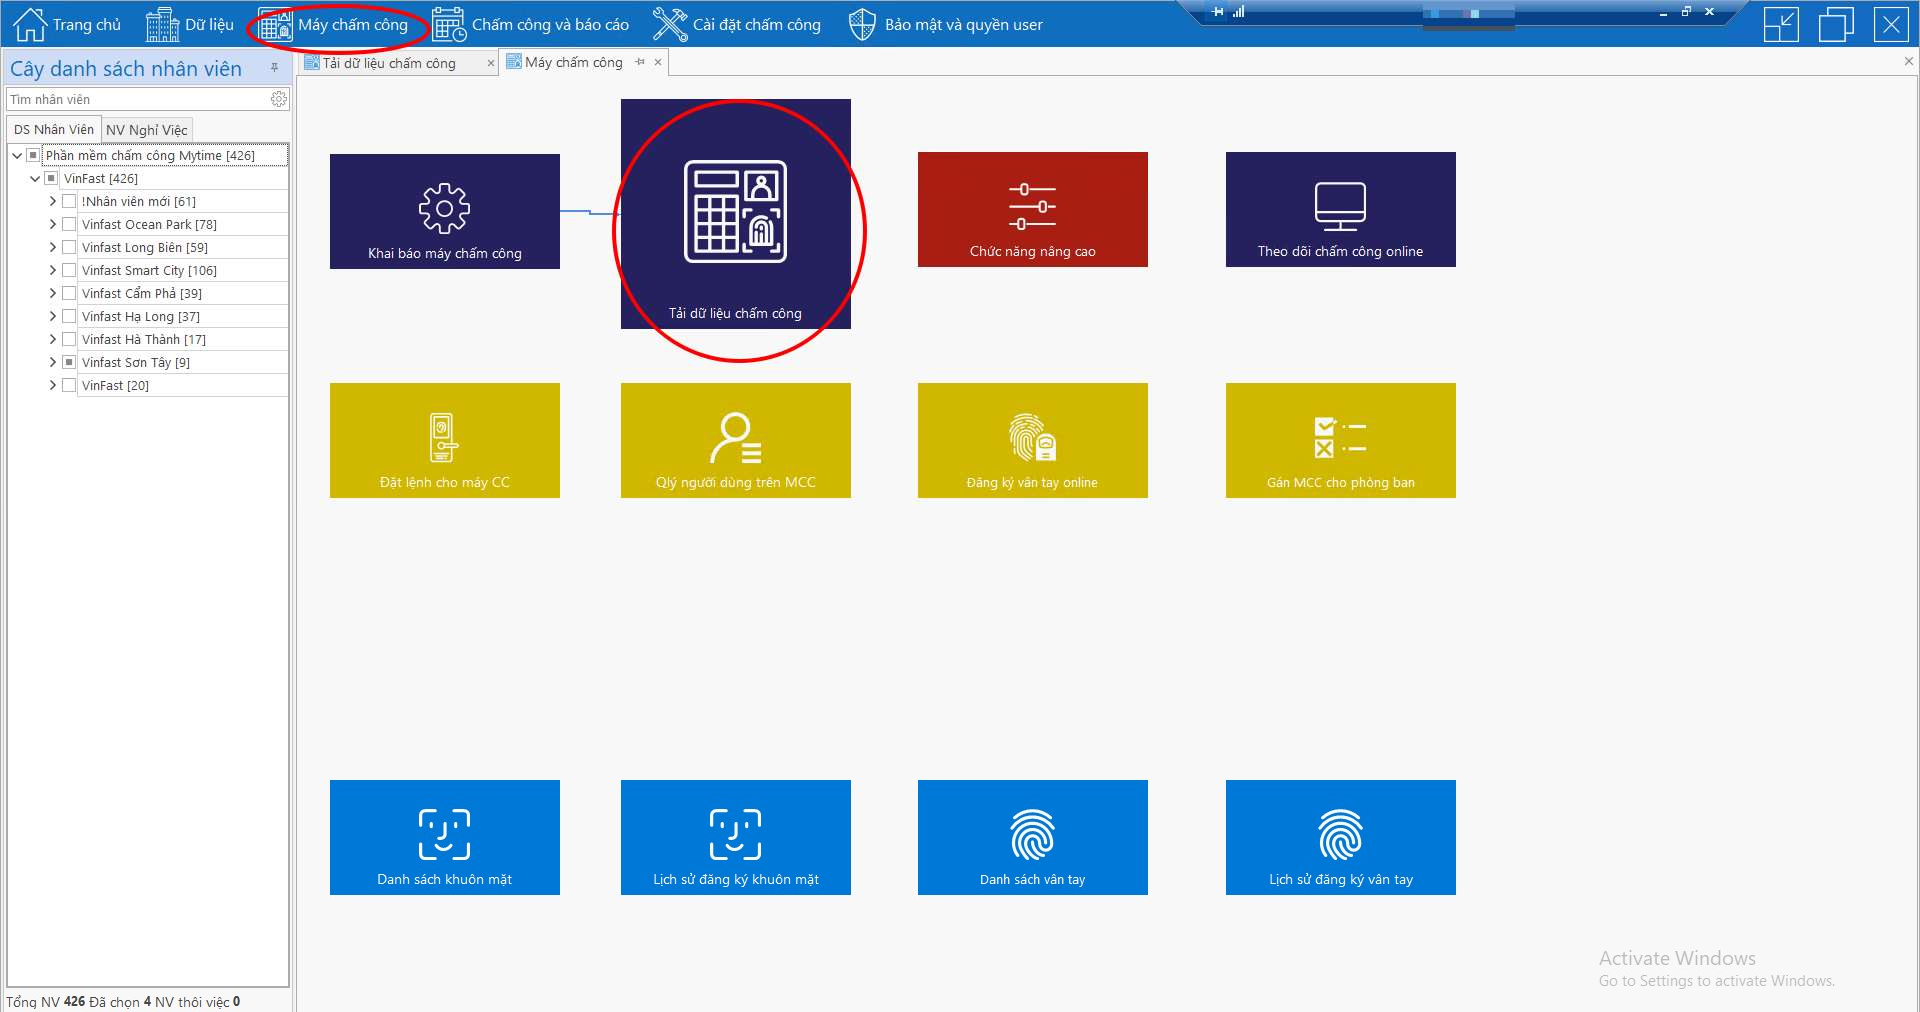Open Theo dõi chấm công online tile
This screenshot has width=1920, height=1012.
pyautogui.click(x=1340, y=210)
